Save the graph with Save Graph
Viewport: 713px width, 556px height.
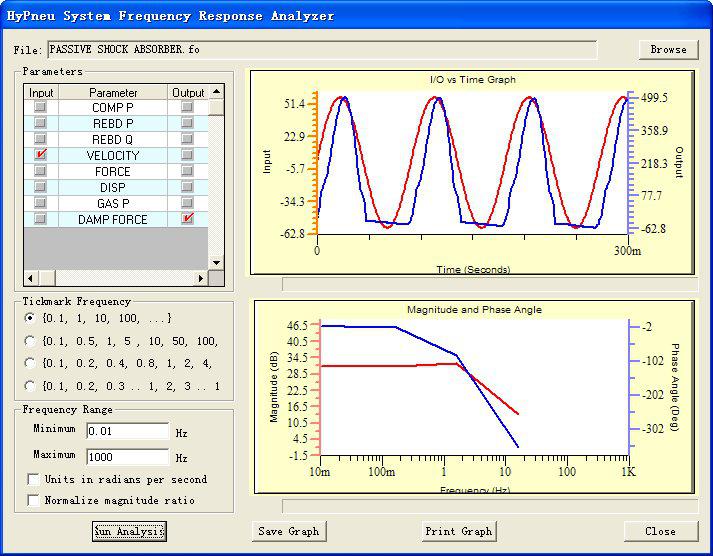289,531
